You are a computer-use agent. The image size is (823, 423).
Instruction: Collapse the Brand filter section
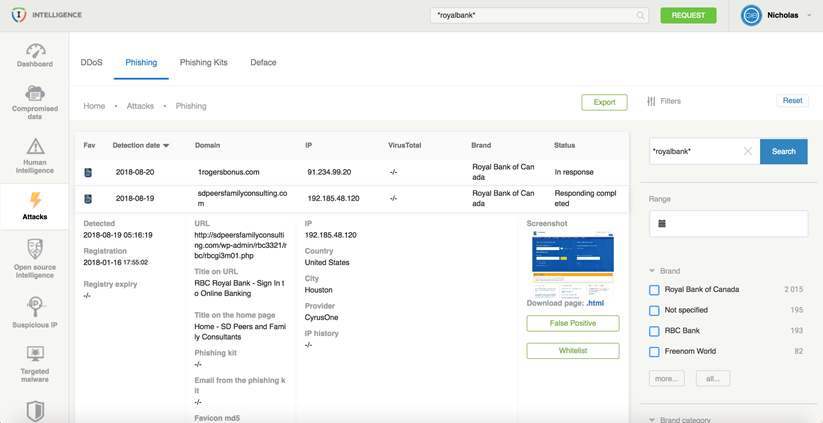[x=652, y=271]
